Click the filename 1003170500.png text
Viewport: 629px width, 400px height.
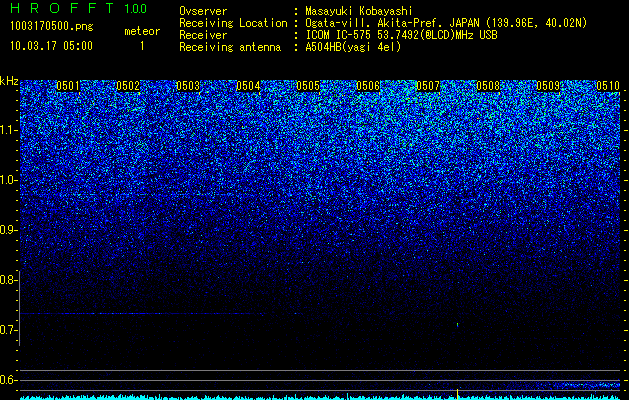[52, 27]
